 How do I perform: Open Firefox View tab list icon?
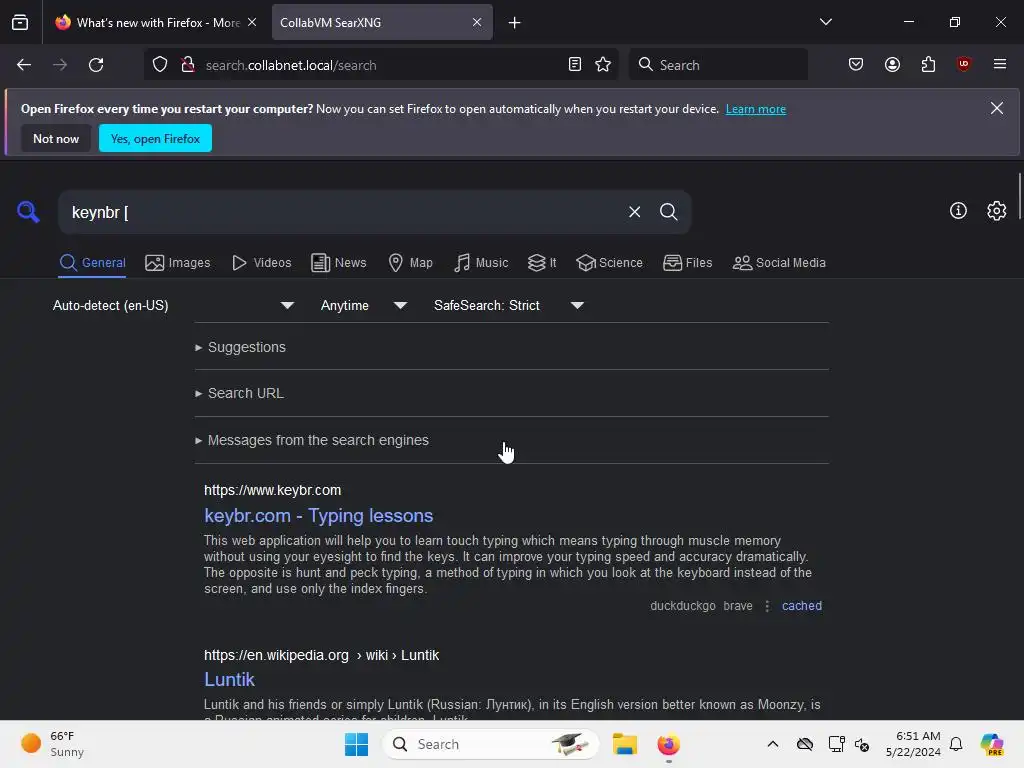point(20,22)
